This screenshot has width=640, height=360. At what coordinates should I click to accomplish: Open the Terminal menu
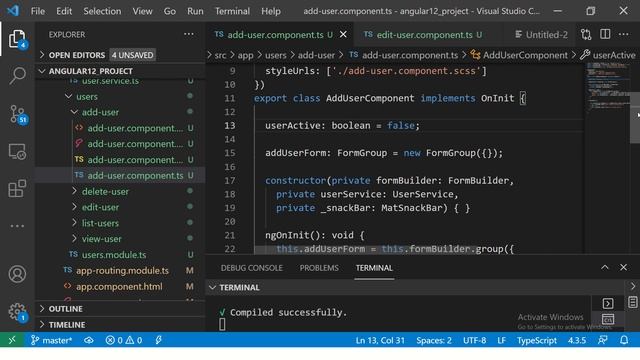[232, 11]
